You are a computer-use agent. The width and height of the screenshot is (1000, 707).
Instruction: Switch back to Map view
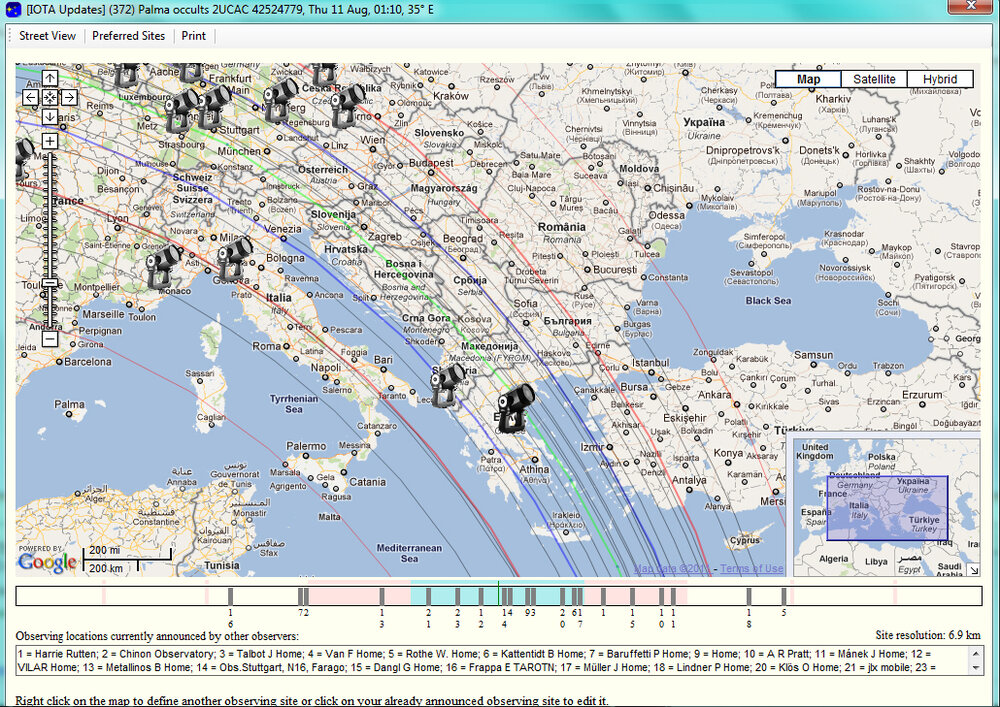pos(808,78)
